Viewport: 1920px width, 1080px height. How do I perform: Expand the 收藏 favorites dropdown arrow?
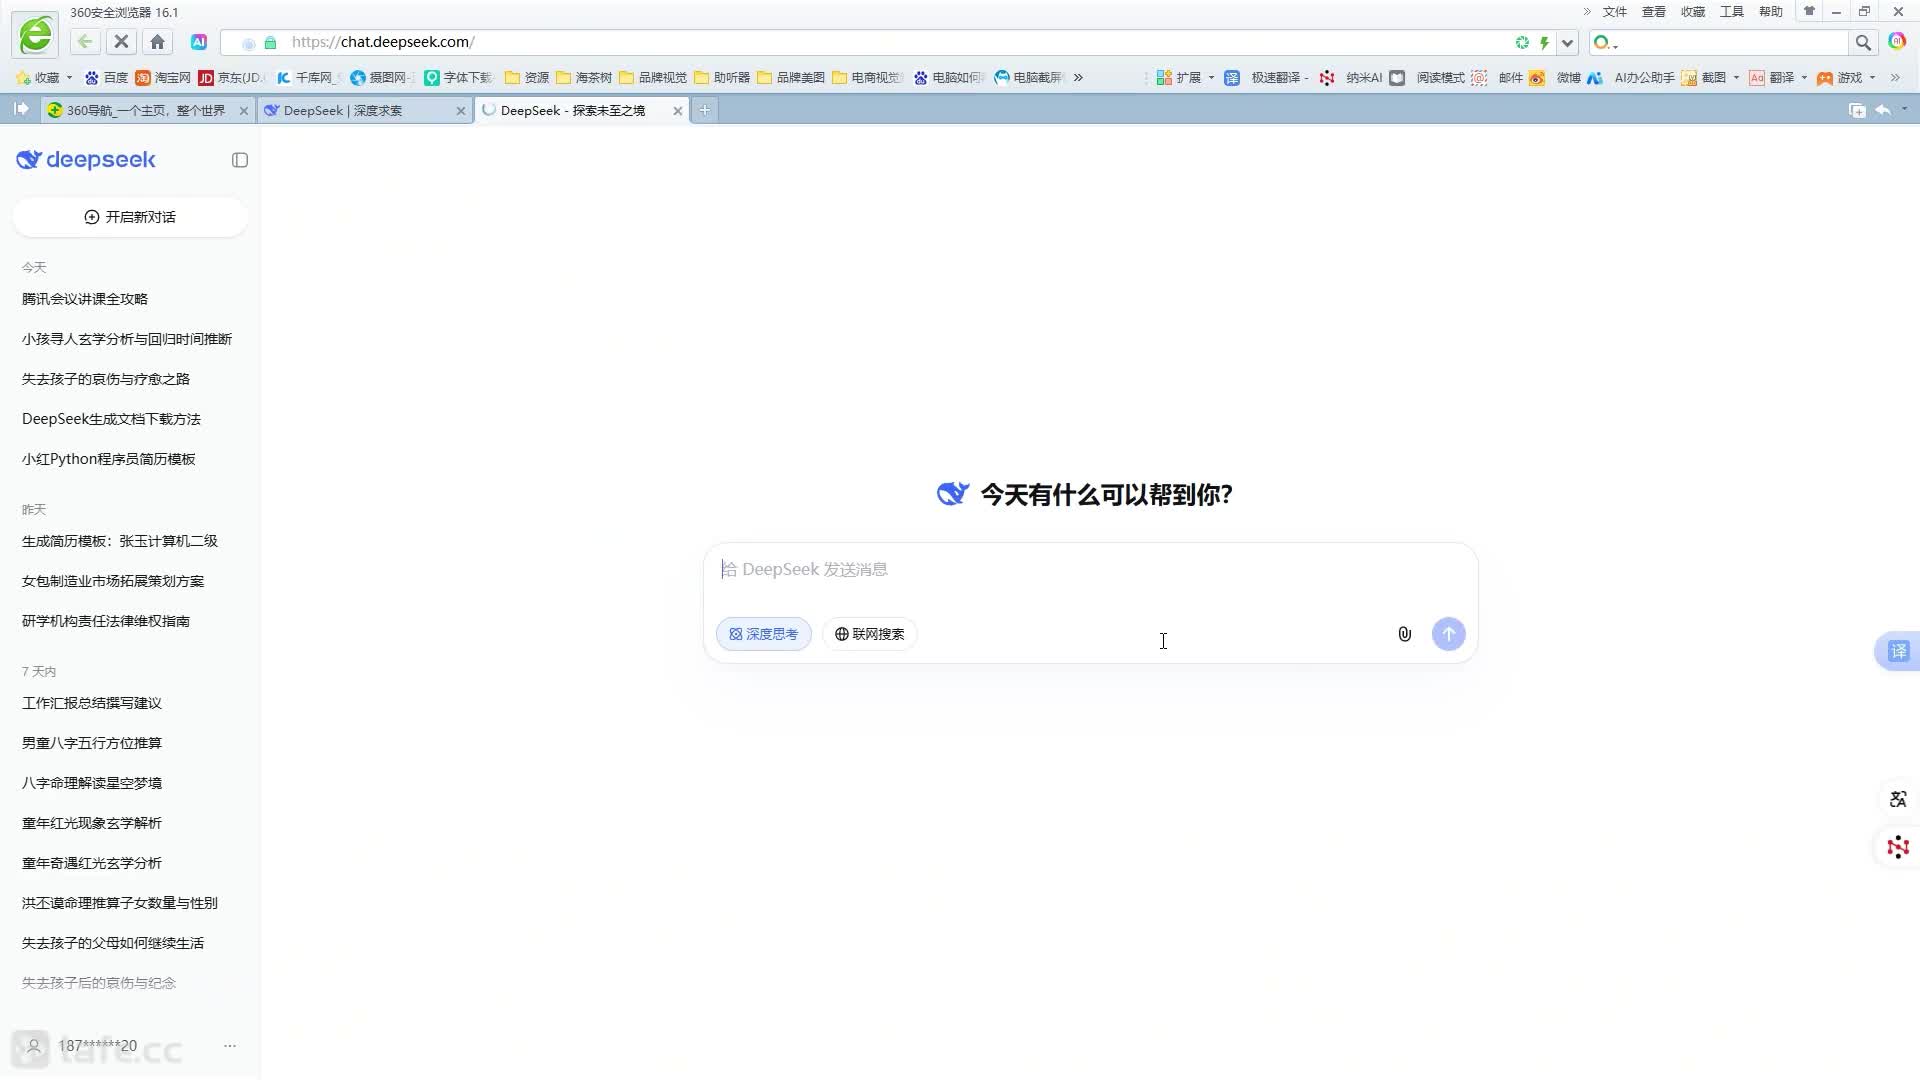69,78
